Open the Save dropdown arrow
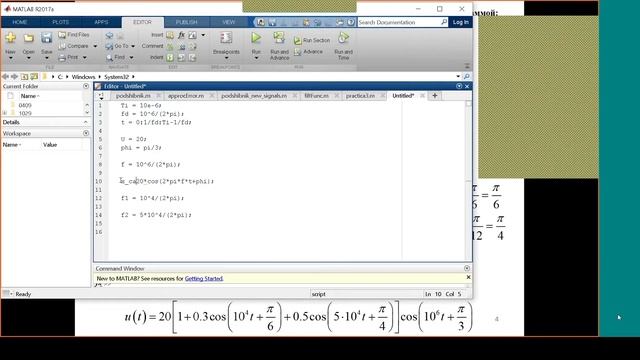This screenshot has width=640, height=360. point(47,58)
